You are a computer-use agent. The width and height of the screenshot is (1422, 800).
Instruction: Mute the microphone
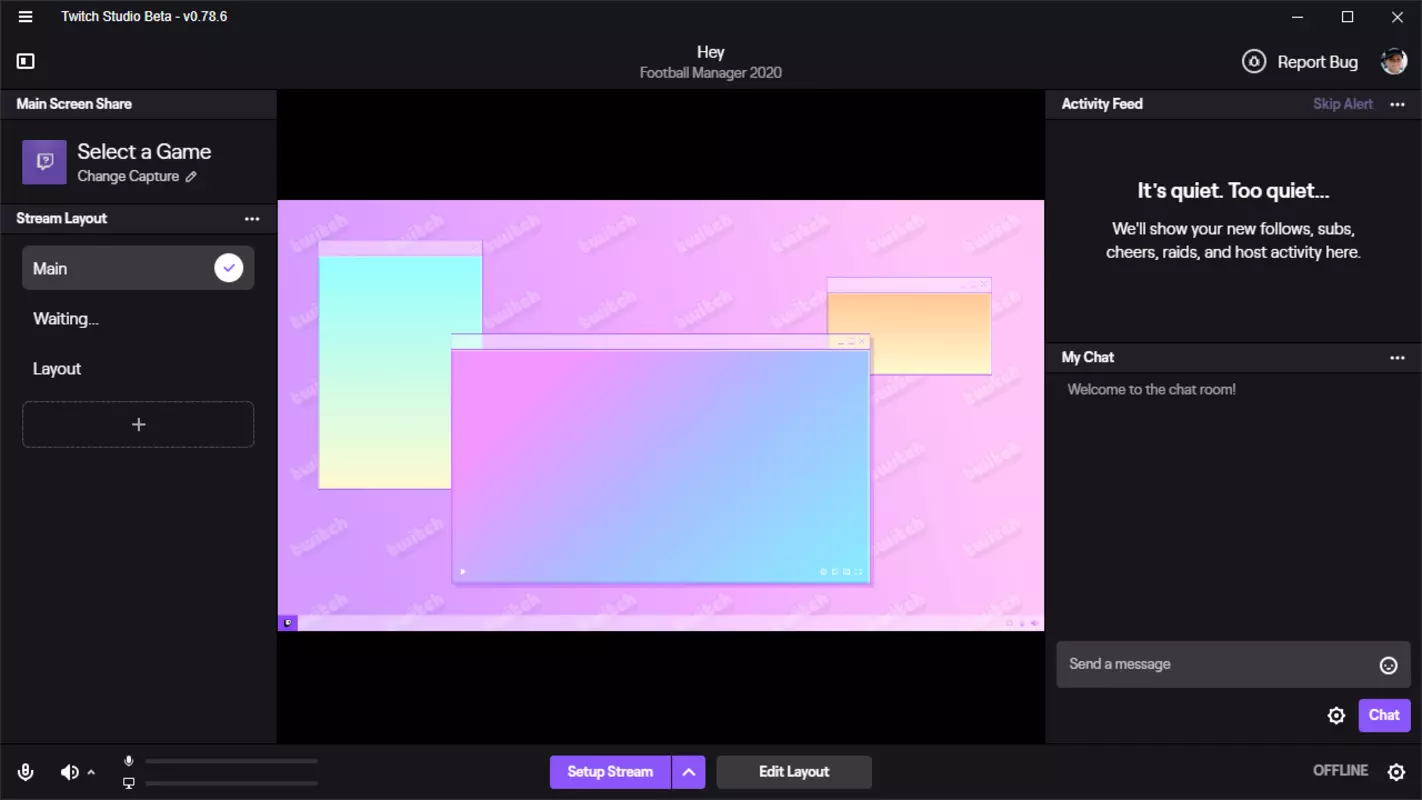(x=26, y=772)
